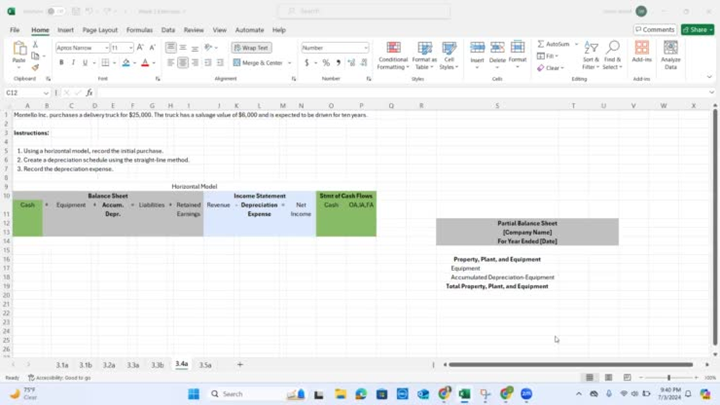The width and height of the screenshot is (720, 405).
Task: Click the Windows taskbar Search box
Action: click(245, 394)
